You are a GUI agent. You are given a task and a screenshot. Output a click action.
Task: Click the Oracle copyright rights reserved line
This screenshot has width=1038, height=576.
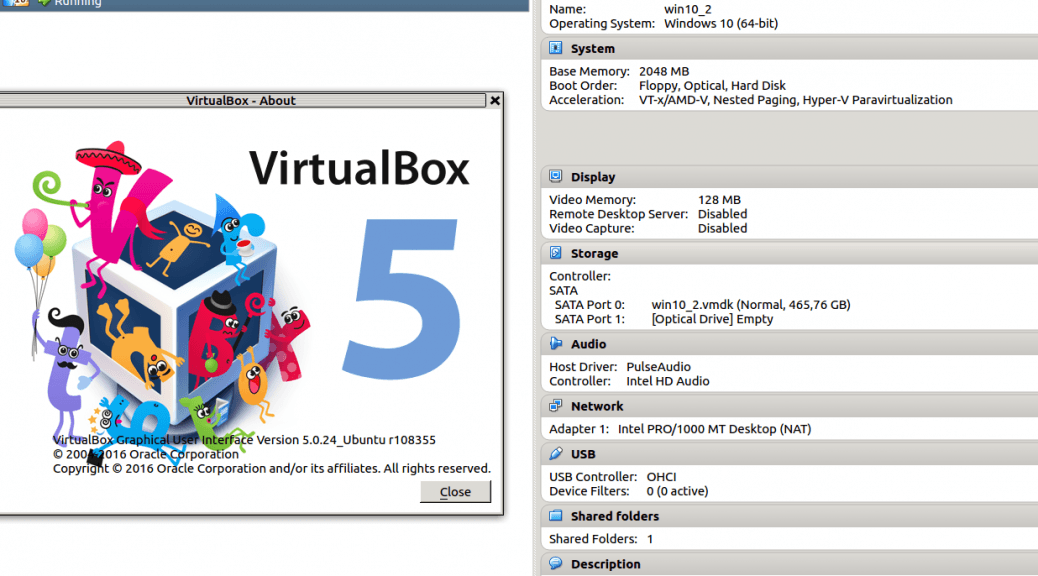tap(271, 469)
